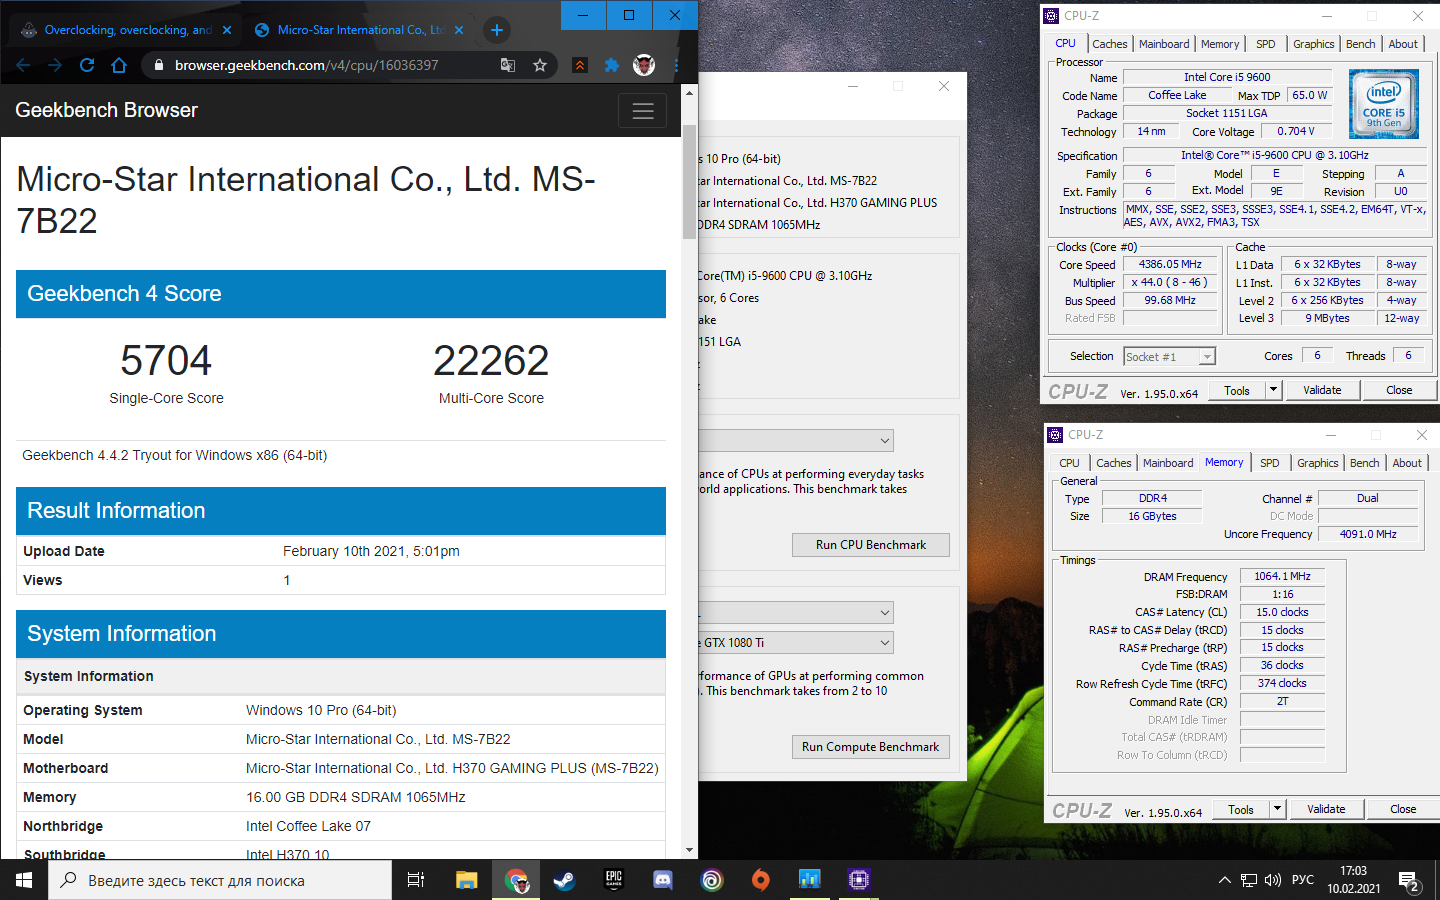The height and width of the screenshot is (900, 1440).
Task: Open Geekbench Browser hamburger menu
Action: [643, 111]
